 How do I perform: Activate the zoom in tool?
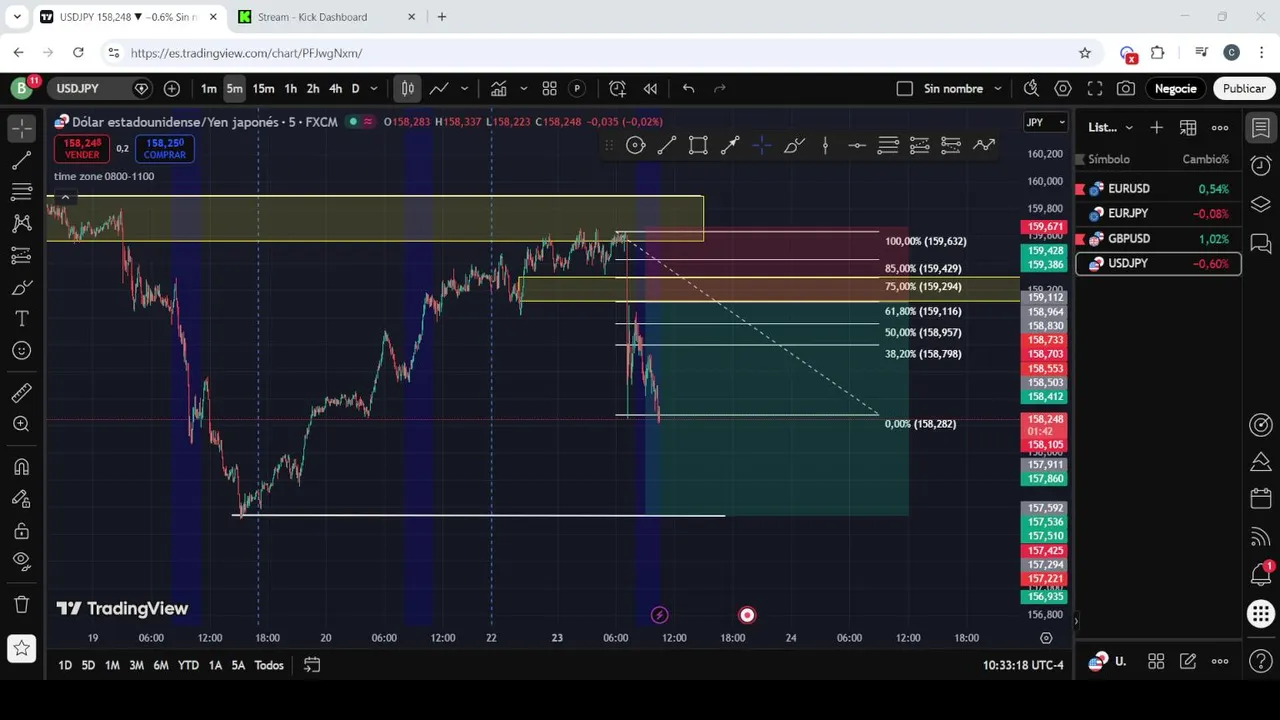pos(21,425)
